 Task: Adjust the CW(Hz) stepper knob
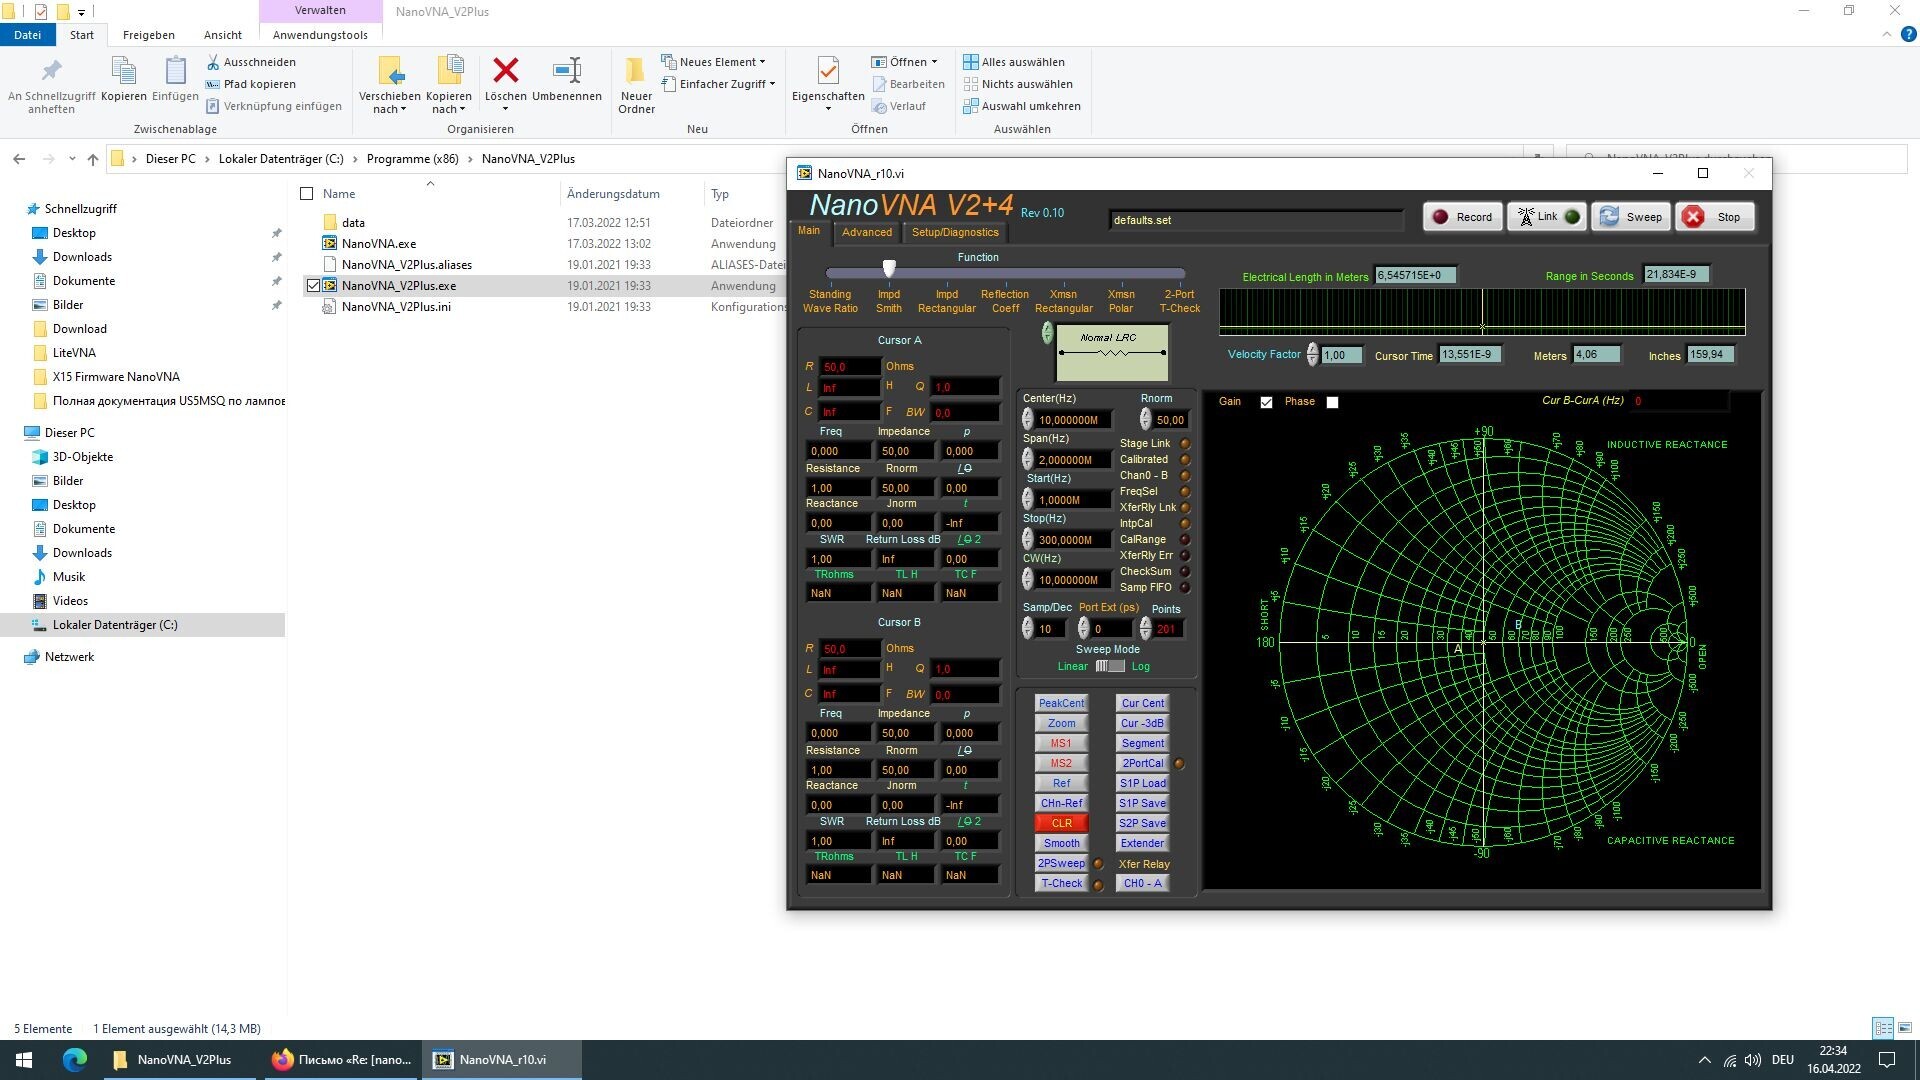(x=1027, y=579)
